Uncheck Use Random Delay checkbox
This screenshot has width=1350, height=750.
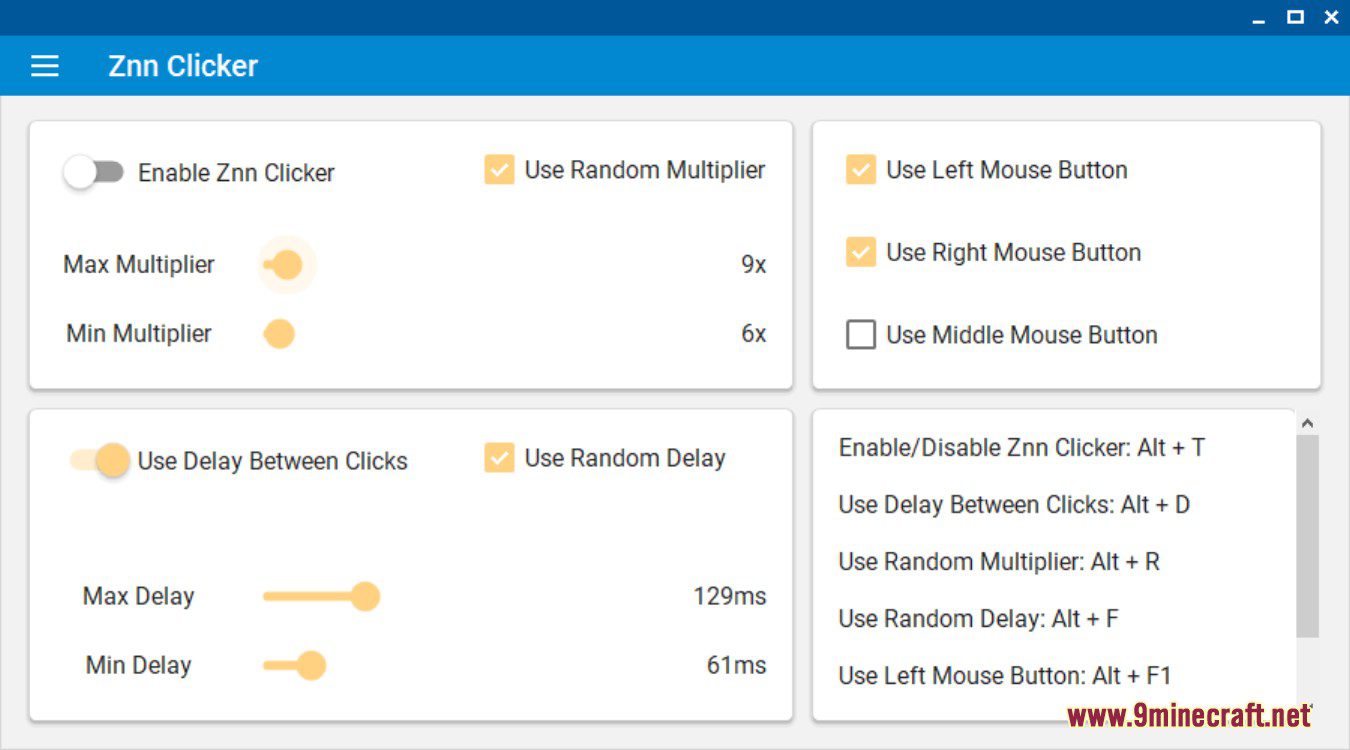pyautogui.click(x=499, y=458)
